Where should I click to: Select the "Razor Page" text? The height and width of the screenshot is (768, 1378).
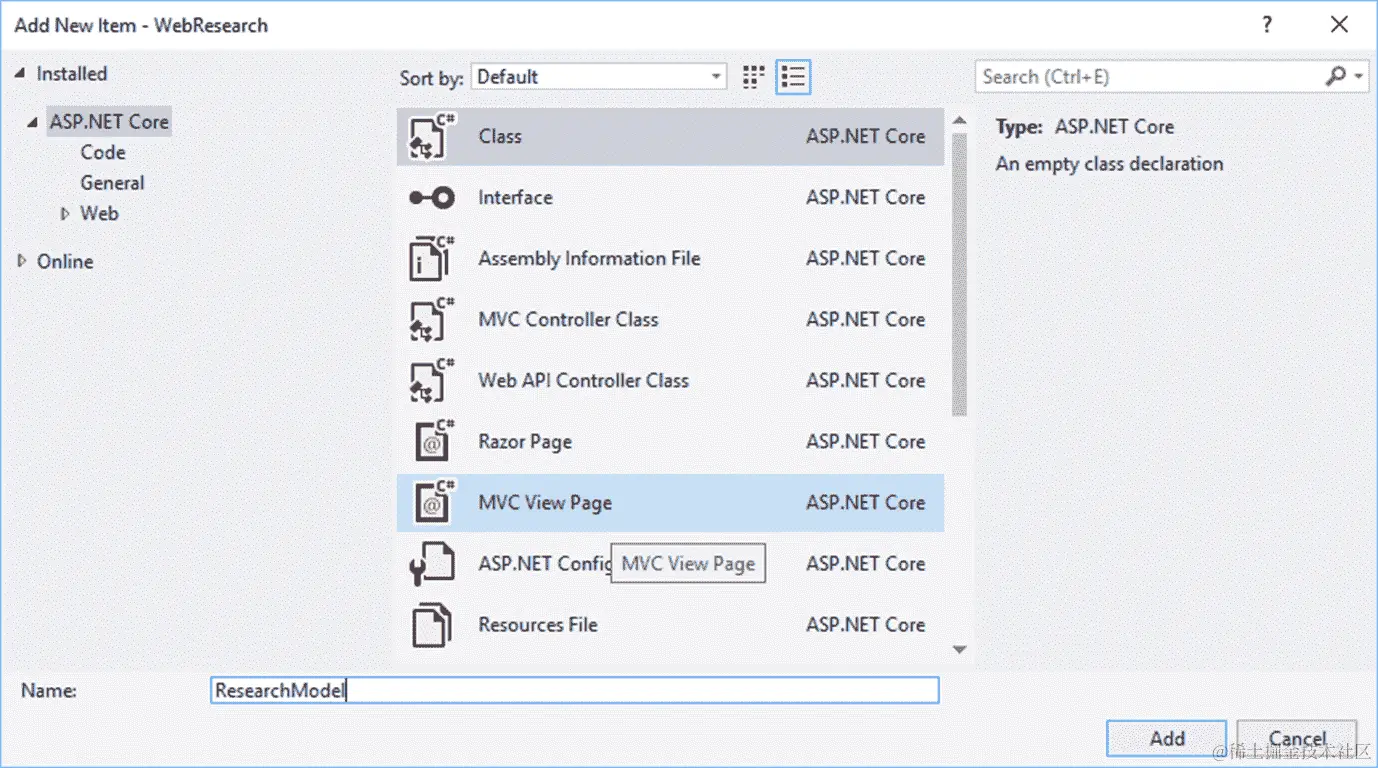click(x=525, y=441)
